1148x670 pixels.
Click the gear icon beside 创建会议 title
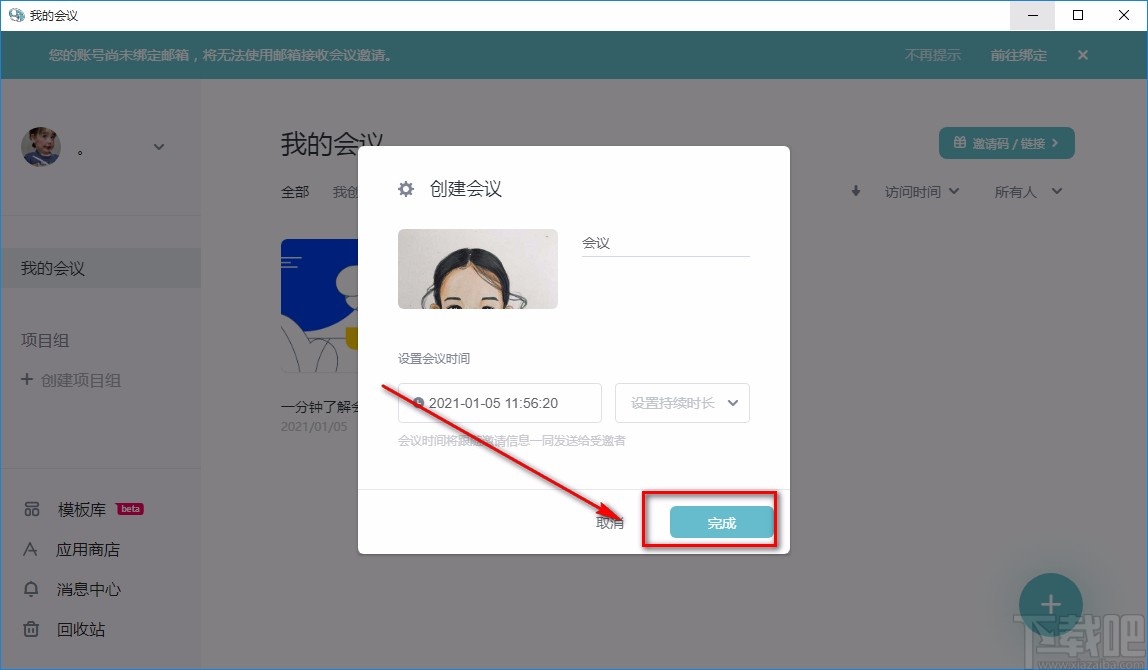point(405,188)
